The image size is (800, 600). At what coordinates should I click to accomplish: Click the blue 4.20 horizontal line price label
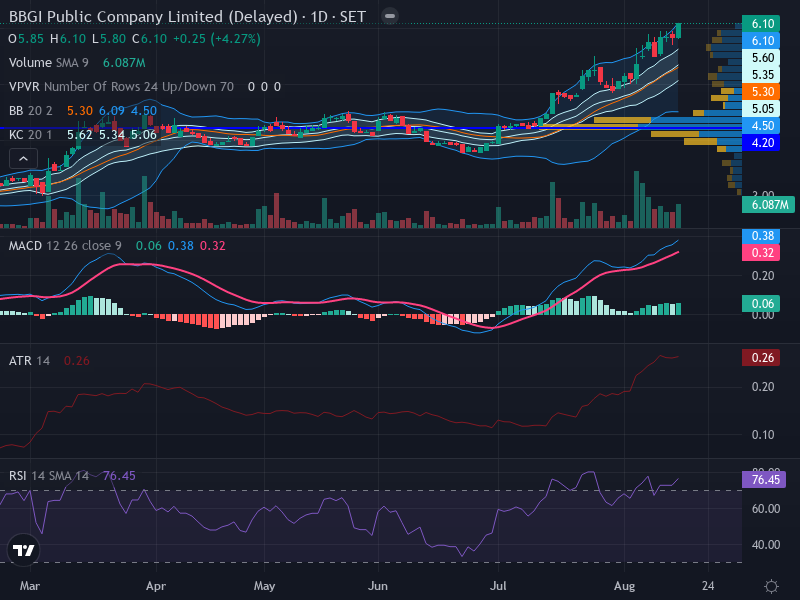tap(761, 143)
